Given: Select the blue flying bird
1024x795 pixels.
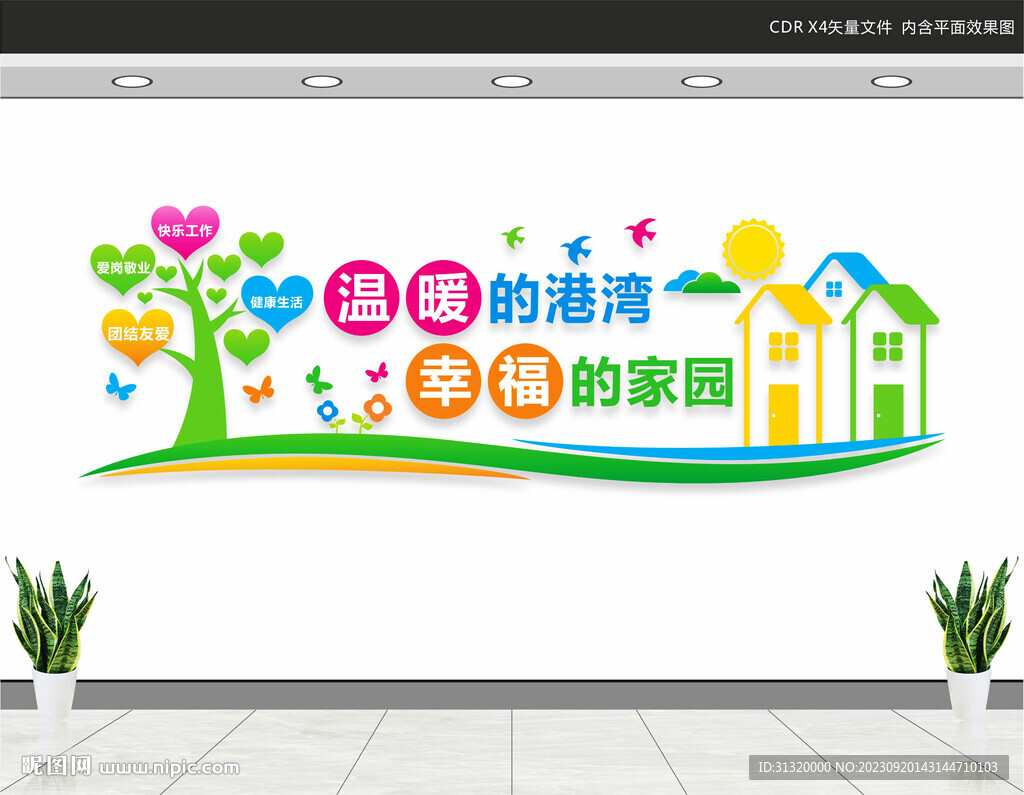Looking at the screenshot, I should (577, 249).
